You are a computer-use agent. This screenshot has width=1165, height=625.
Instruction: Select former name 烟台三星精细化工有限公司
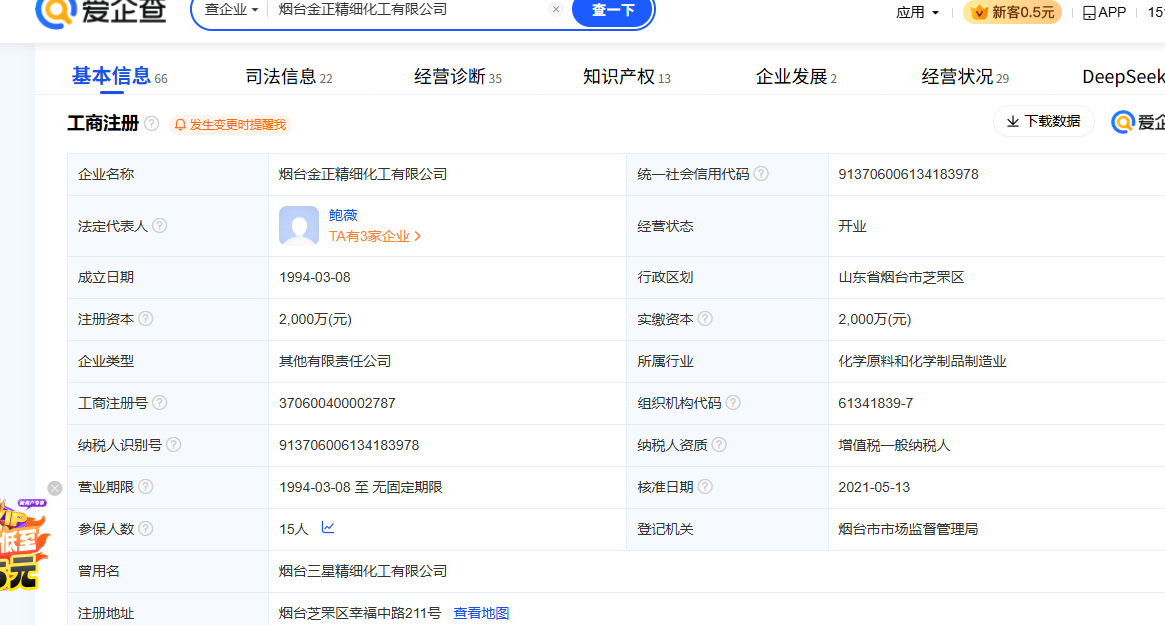[363, 571]
